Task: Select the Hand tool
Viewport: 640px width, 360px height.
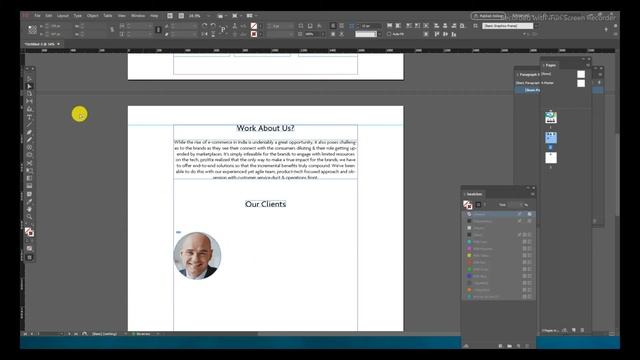Action: 29,209
